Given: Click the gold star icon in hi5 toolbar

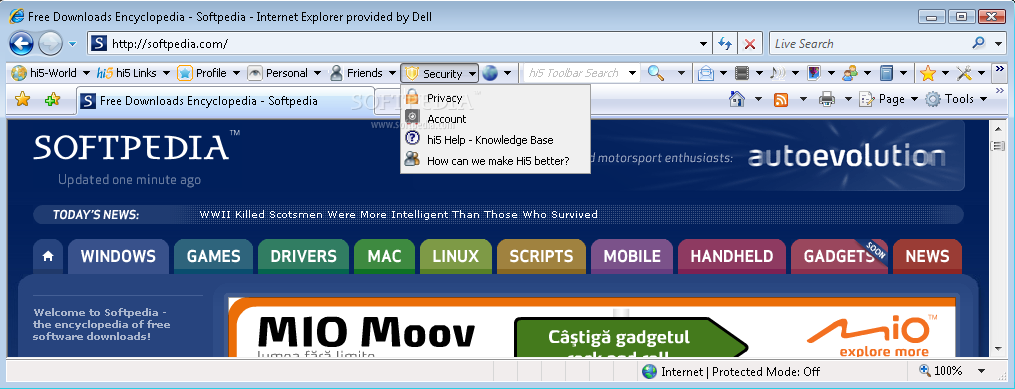Looking at the screenshot, I should [x=928, y=73].
